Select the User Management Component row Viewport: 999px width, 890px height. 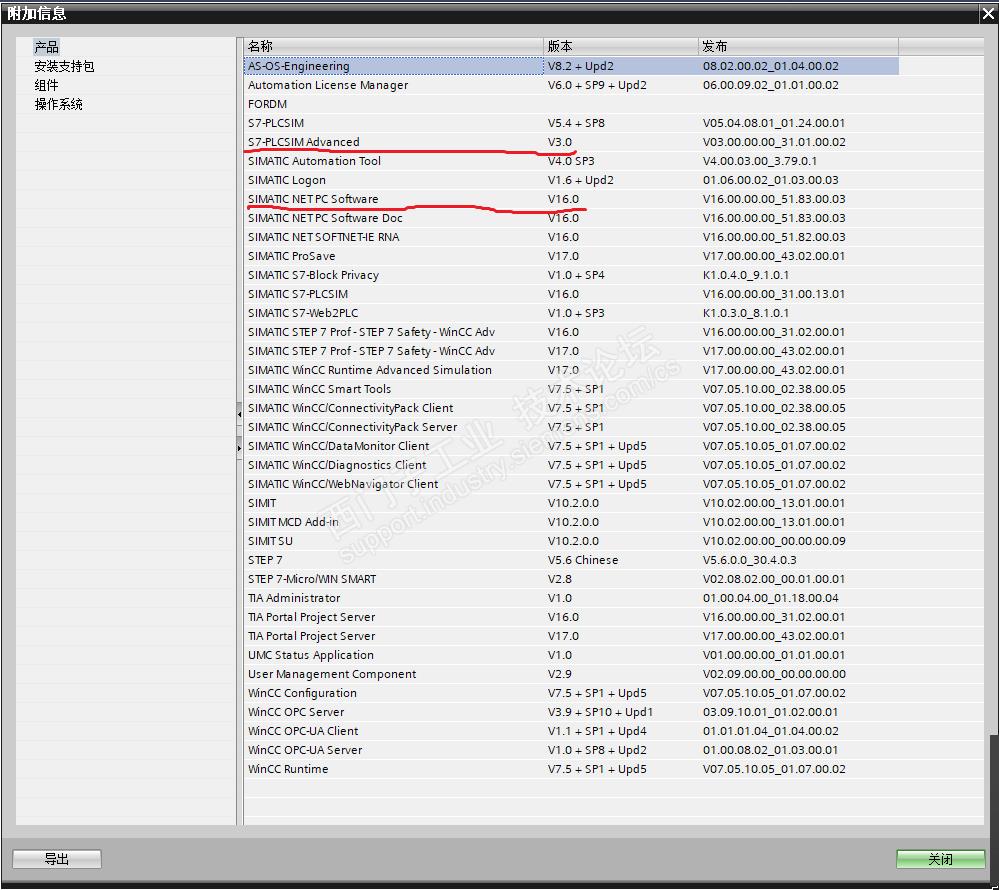click(571, 674)
